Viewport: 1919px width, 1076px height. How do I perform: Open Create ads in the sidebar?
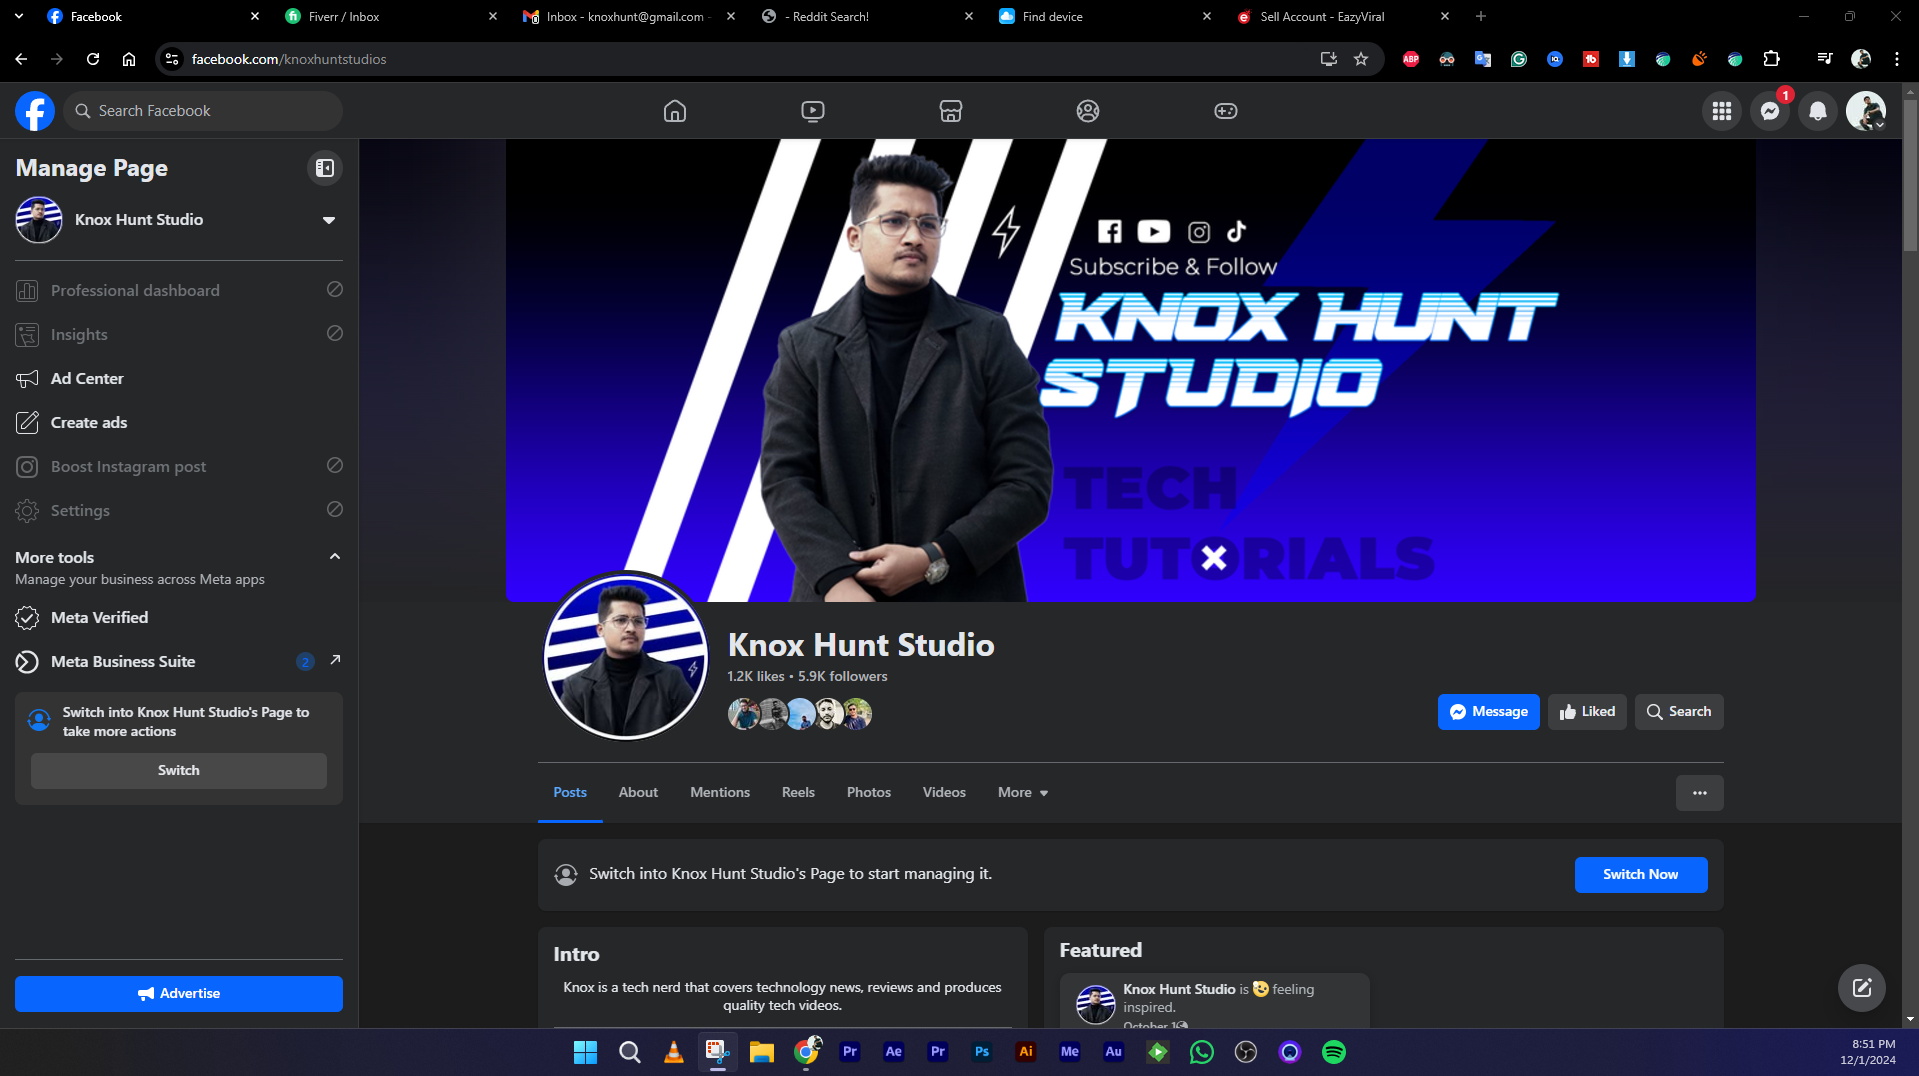coord(179,422)
